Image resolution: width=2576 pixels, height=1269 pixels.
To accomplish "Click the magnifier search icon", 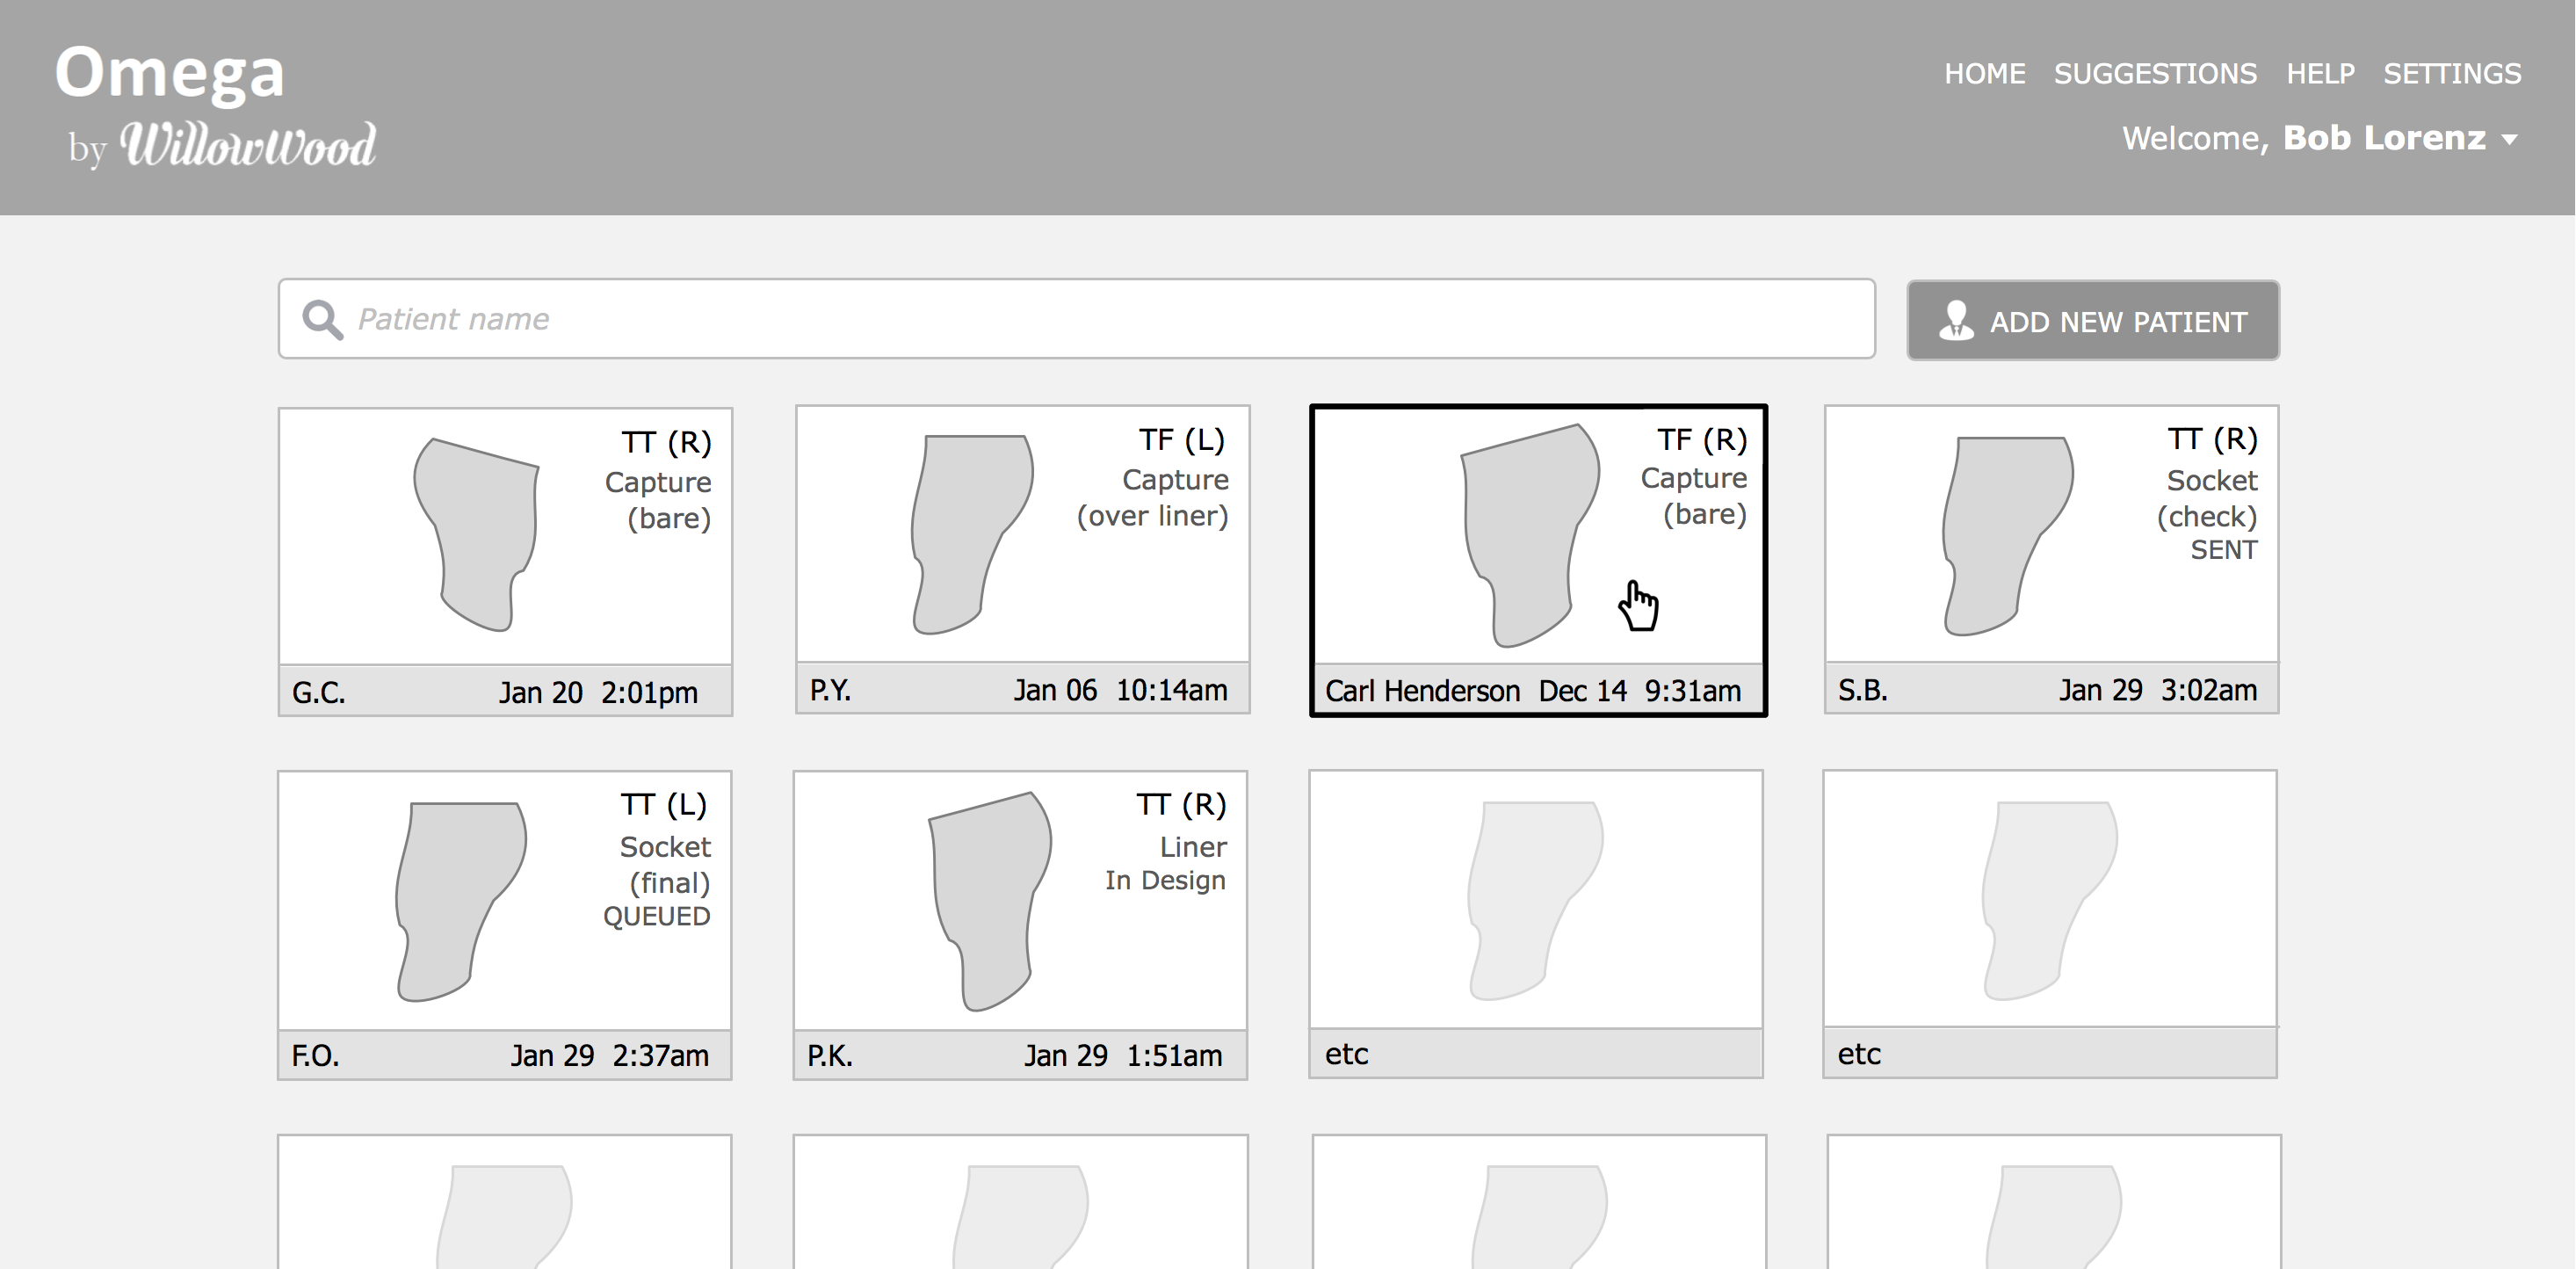I will tap(322, 320).
